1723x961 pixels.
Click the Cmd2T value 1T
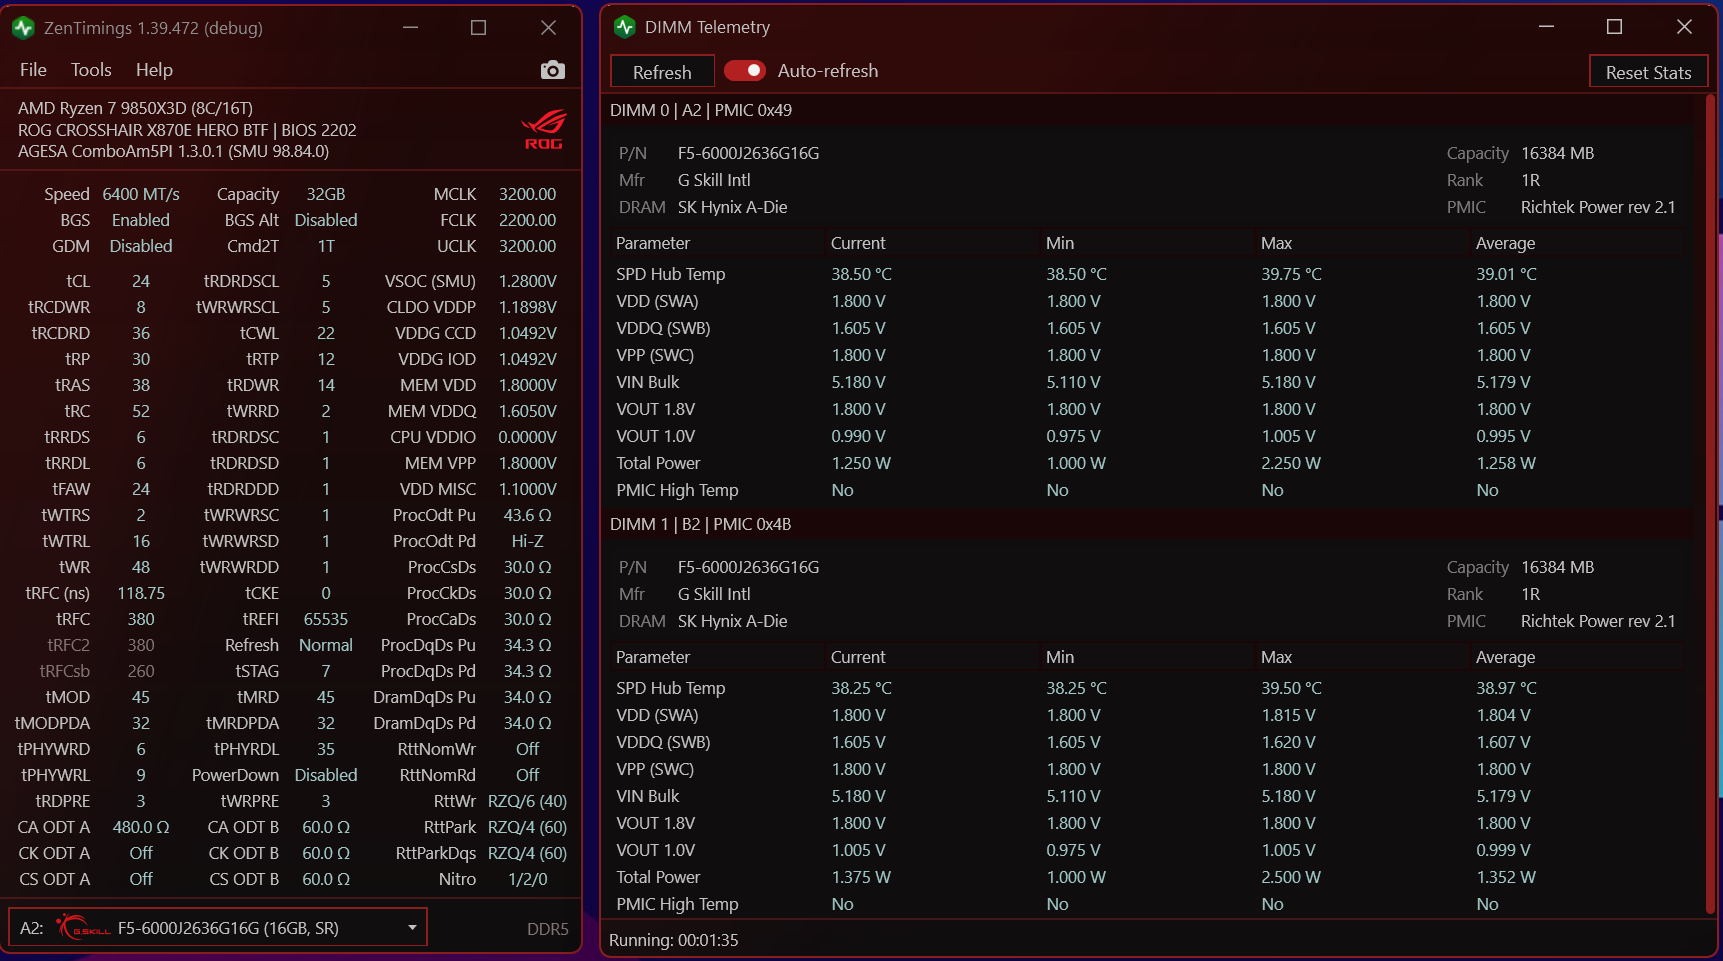[x=326, y=246]
